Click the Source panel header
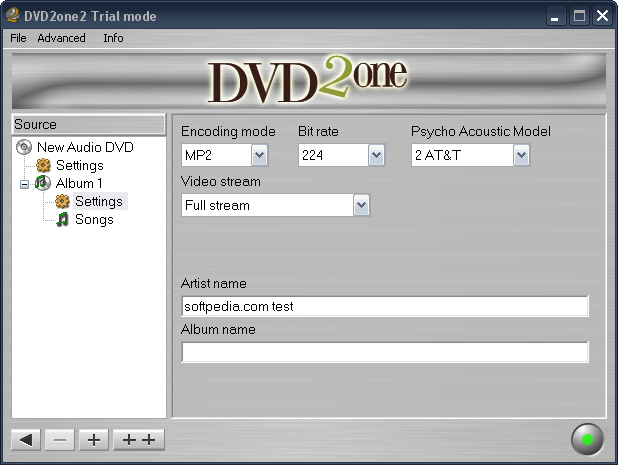This screenshot has width=618, height=465. click(89, 125)
